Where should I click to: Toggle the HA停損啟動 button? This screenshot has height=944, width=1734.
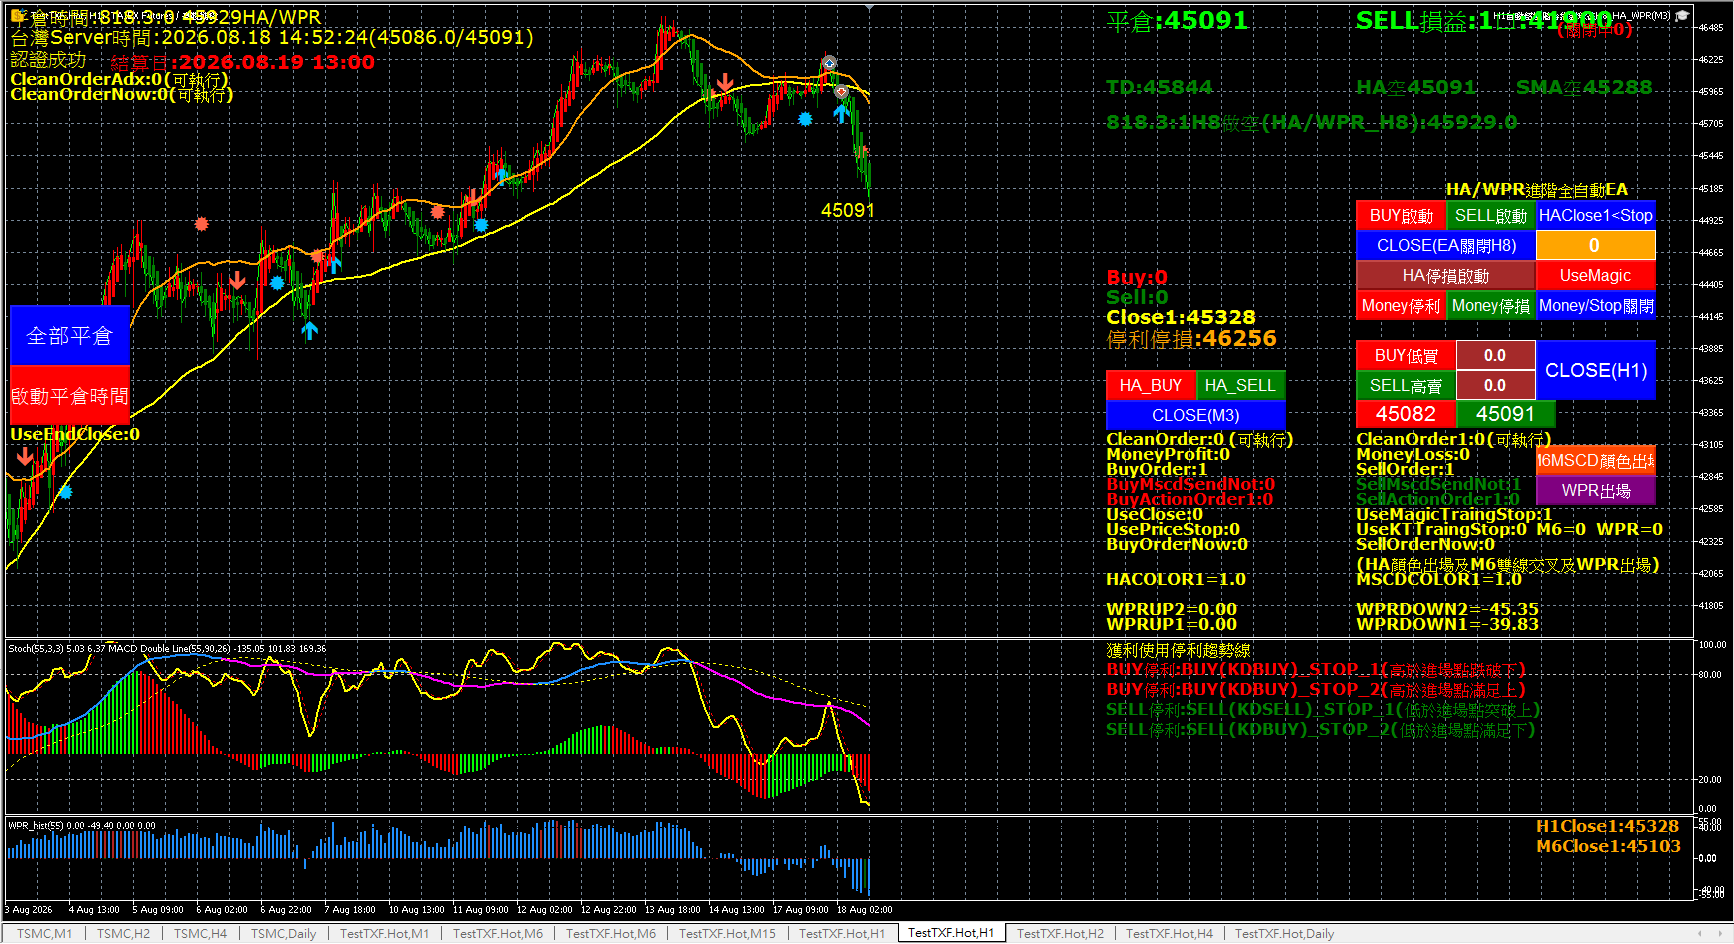click(x=1446, y=276)
